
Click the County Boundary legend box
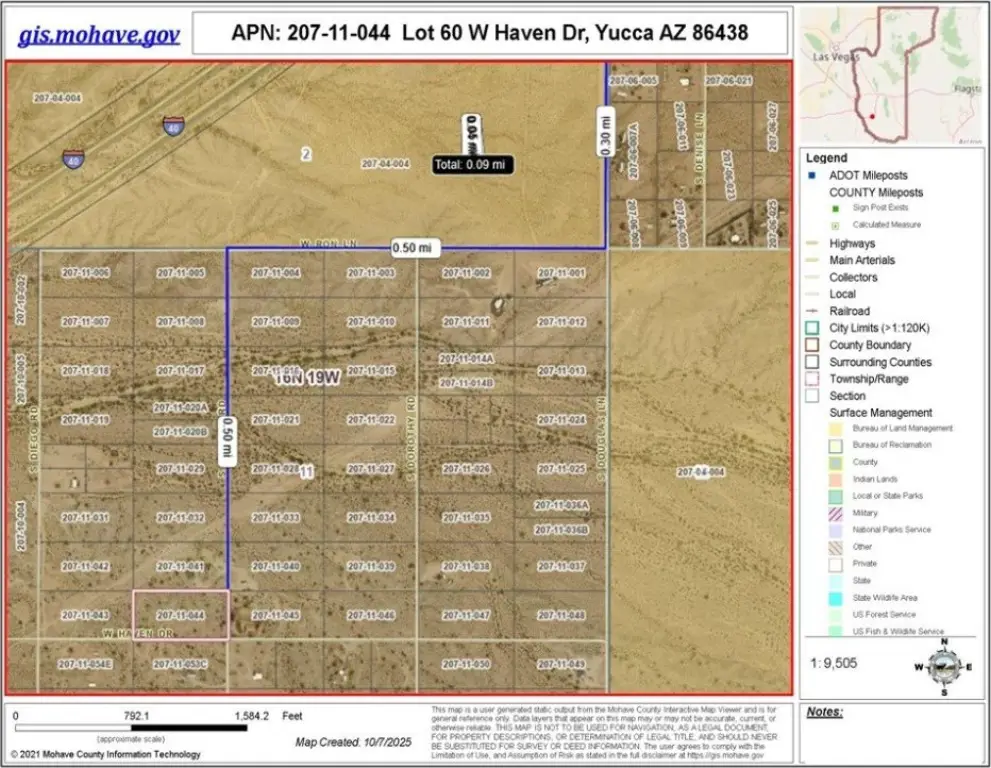(816, 345)
